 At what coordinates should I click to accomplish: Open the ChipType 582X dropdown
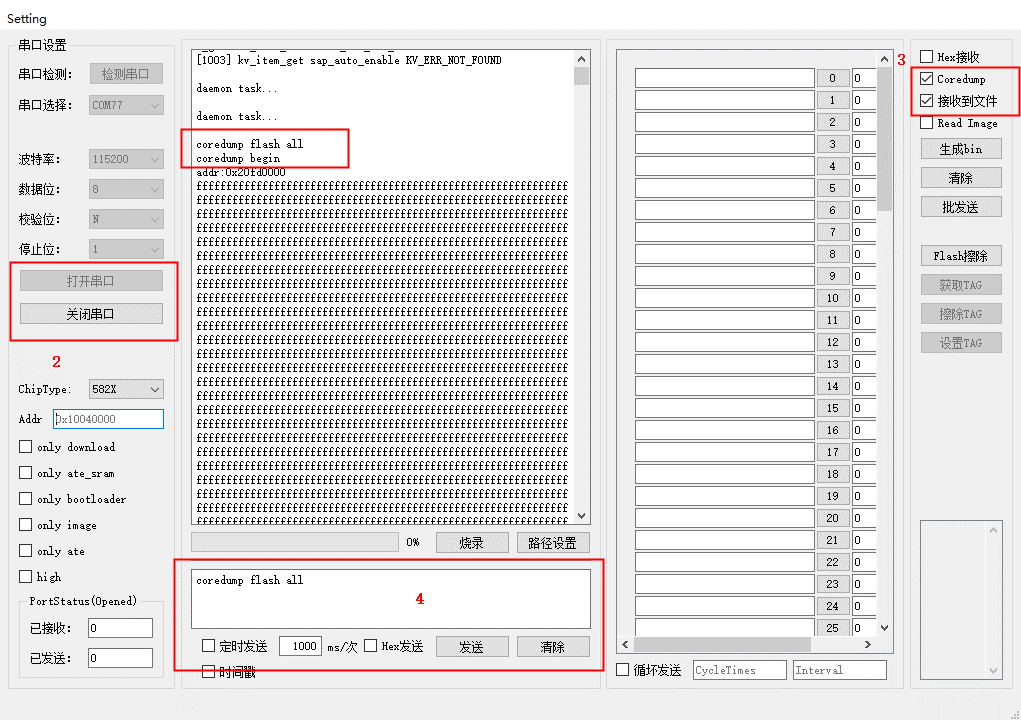click(126, 389)
